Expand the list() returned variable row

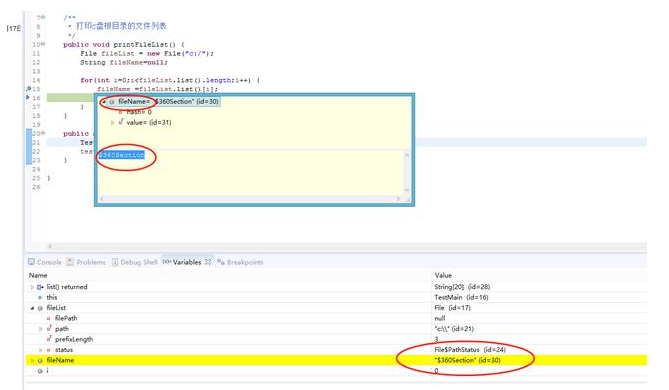tap(32, 287)
